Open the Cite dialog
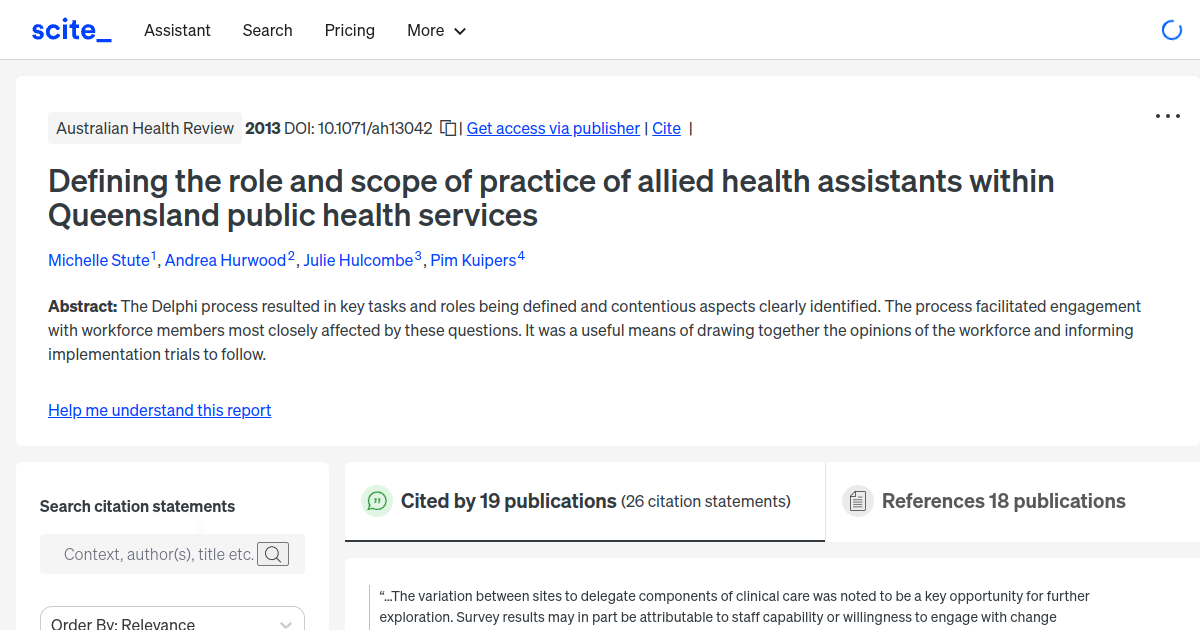Image resolution: width=1200 pixels, height=630 pixels. (x=666, y=128)
